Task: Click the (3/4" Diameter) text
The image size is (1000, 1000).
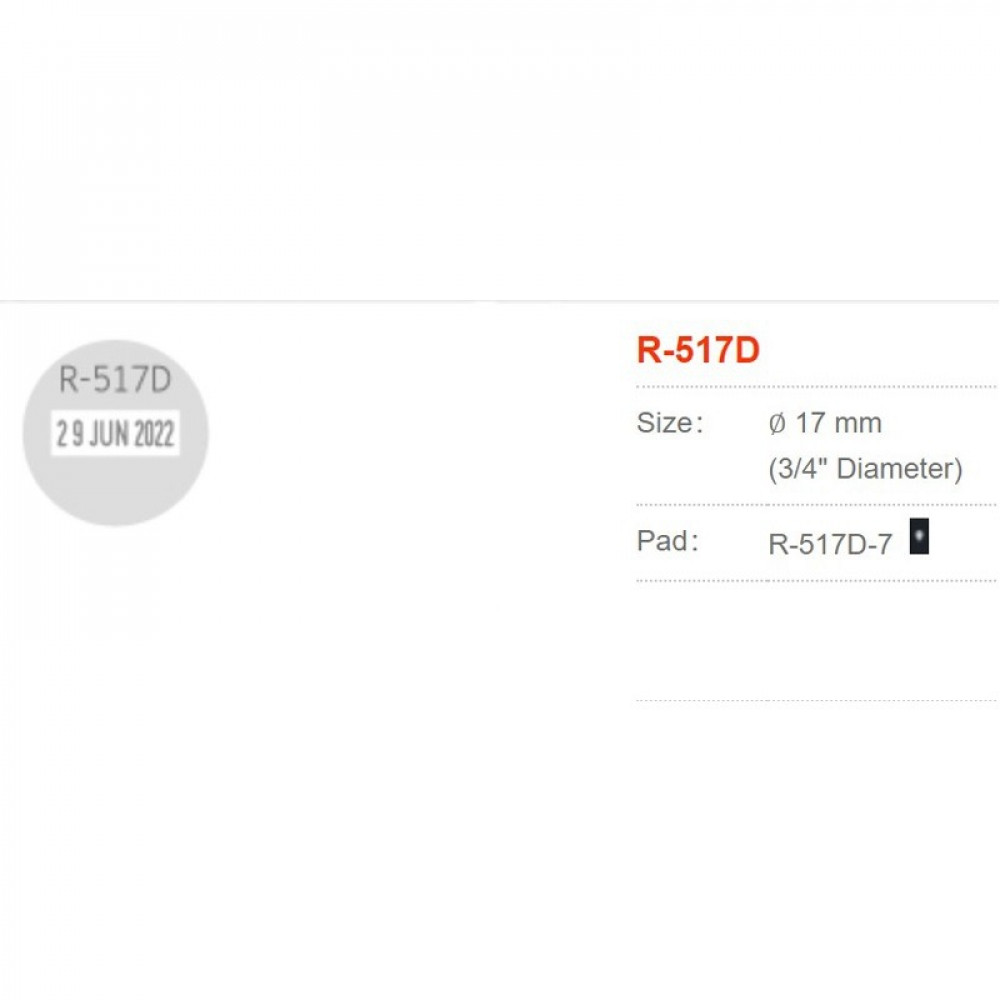Action: 865,468
